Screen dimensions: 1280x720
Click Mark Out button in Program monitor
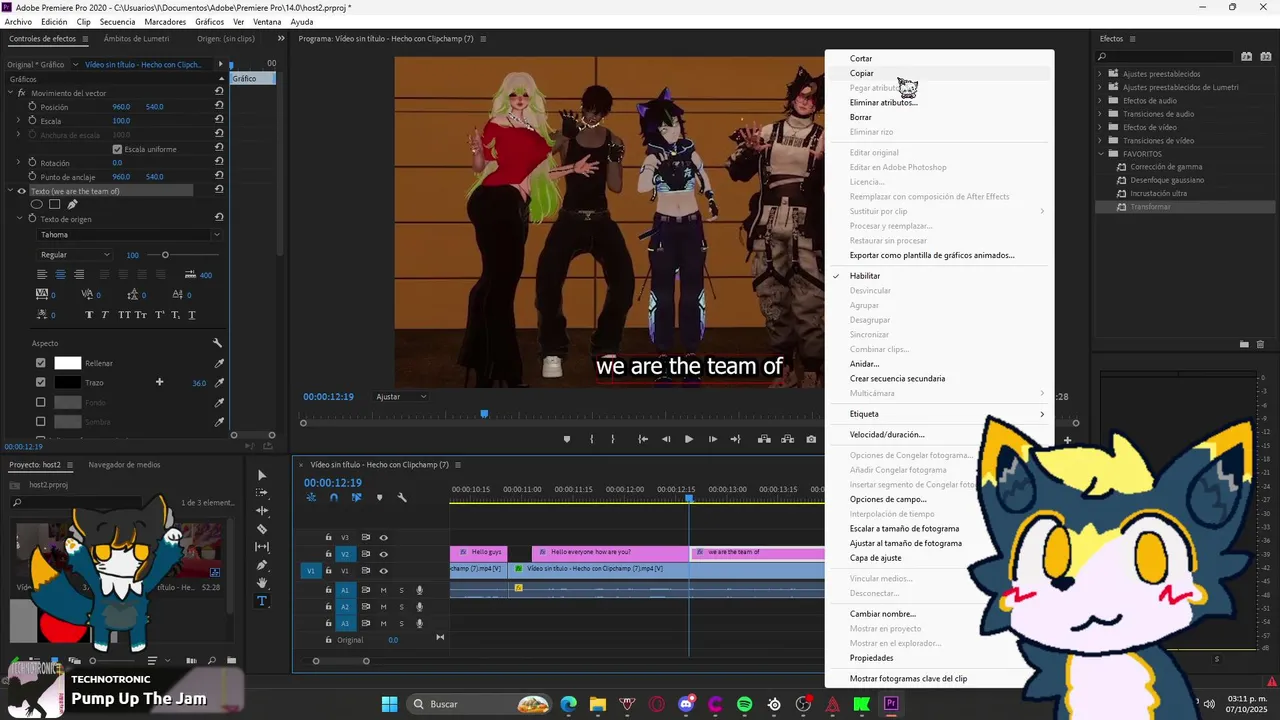(x=613, y=439)
